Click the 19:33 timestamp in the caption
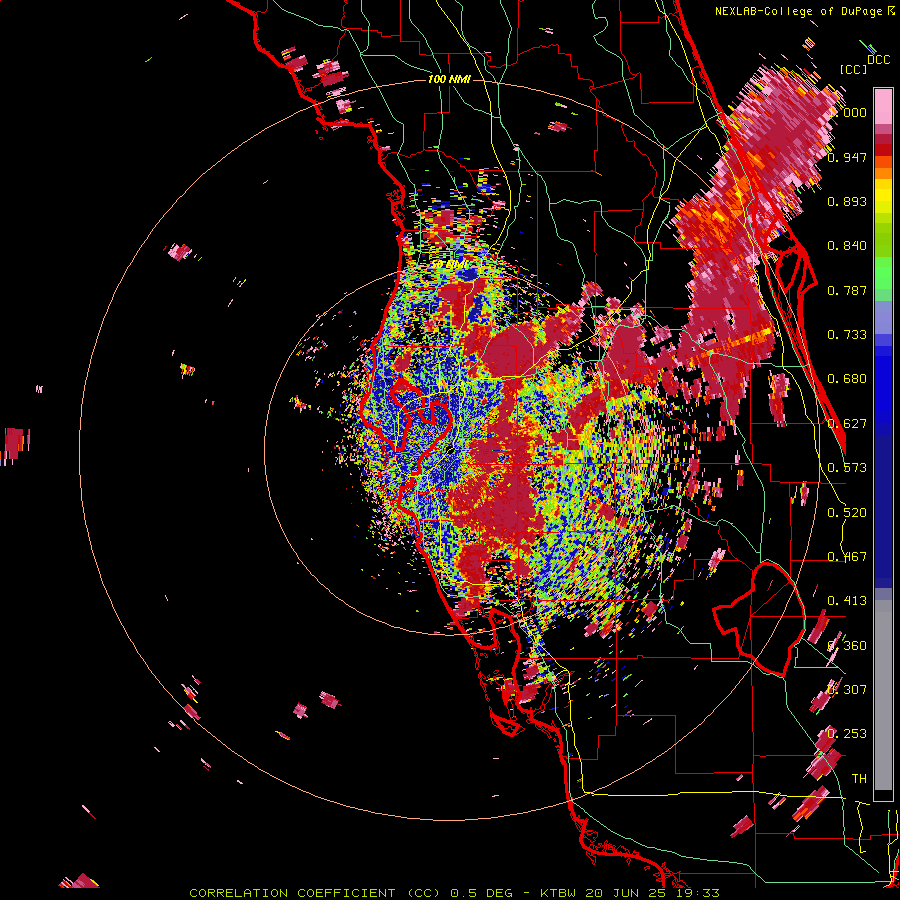This screenshot has width=900, height=900. tap(697, 893)
